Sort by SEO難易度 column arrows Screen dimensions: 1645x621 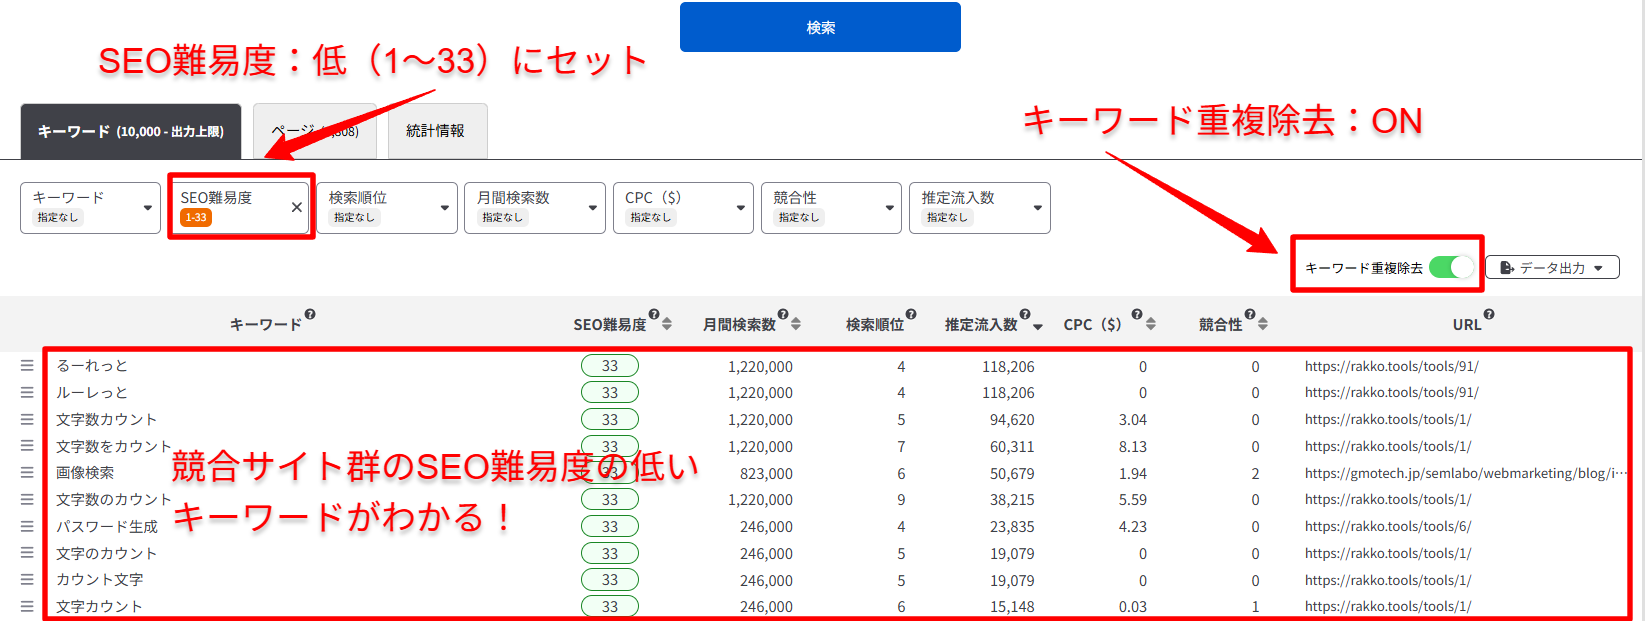(667, 324)
